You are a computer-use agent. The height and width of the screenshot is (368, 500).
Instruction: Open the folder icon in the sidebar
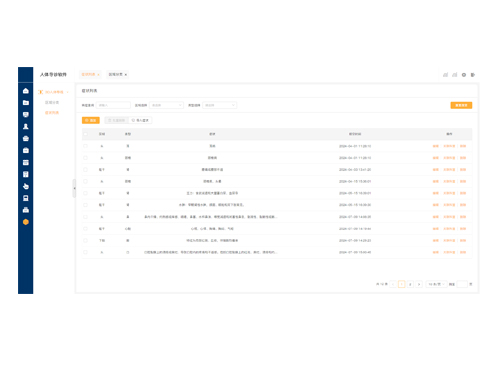(26, 103)
